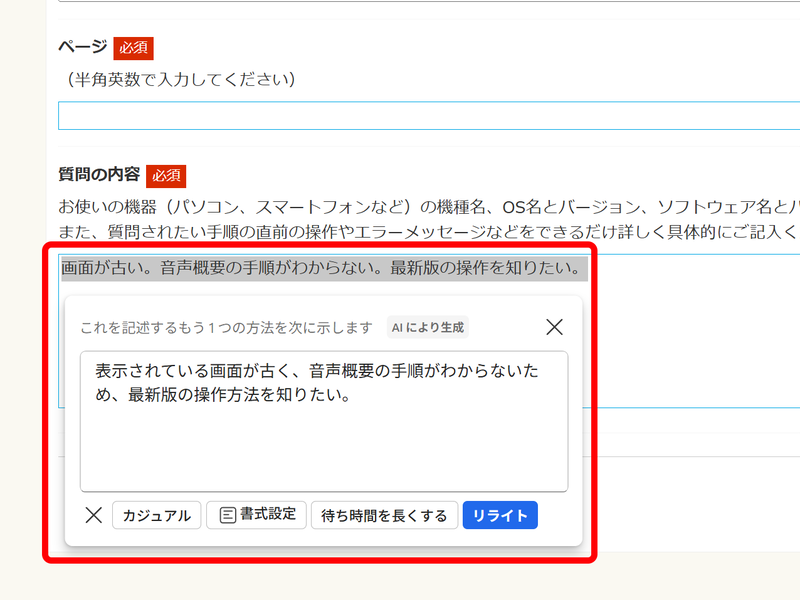Image resolution: width=800 pixels, height=600 pixels.
Task: Close the AI suggestion popup with X
Action: 554,326
